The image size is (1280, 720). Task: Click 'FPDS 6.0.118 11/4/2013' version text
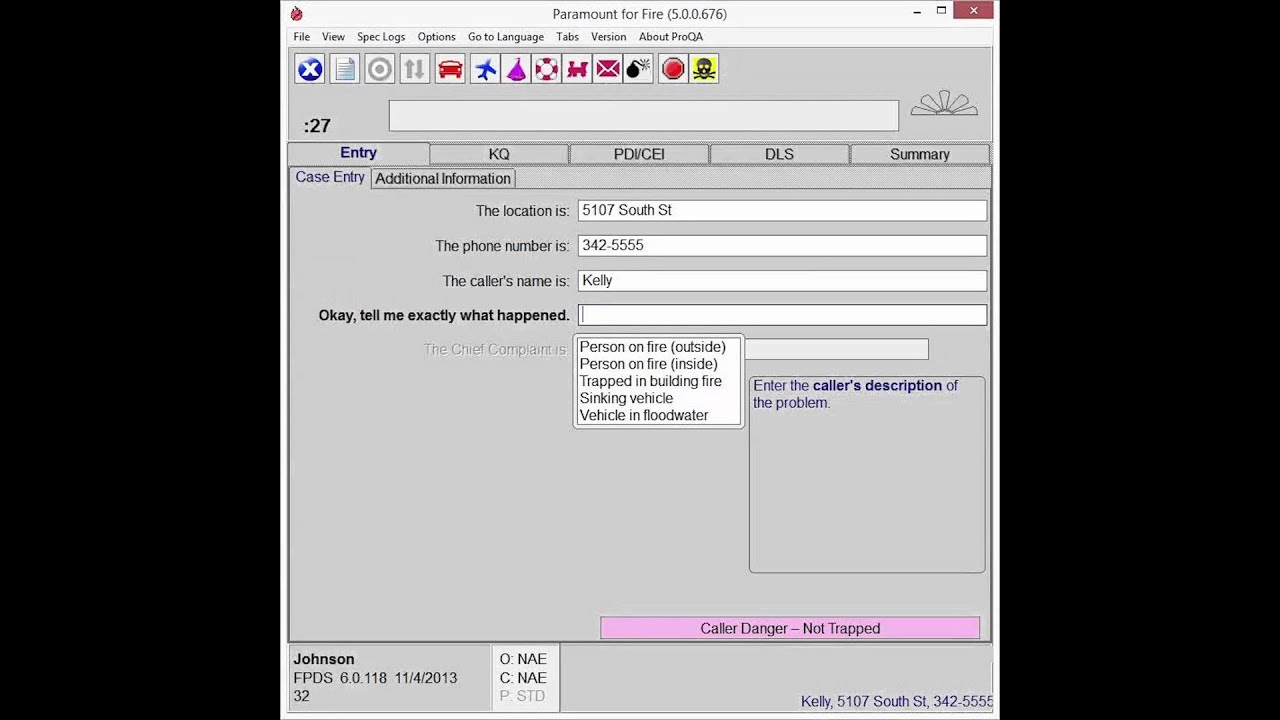[x=375, y=678]
